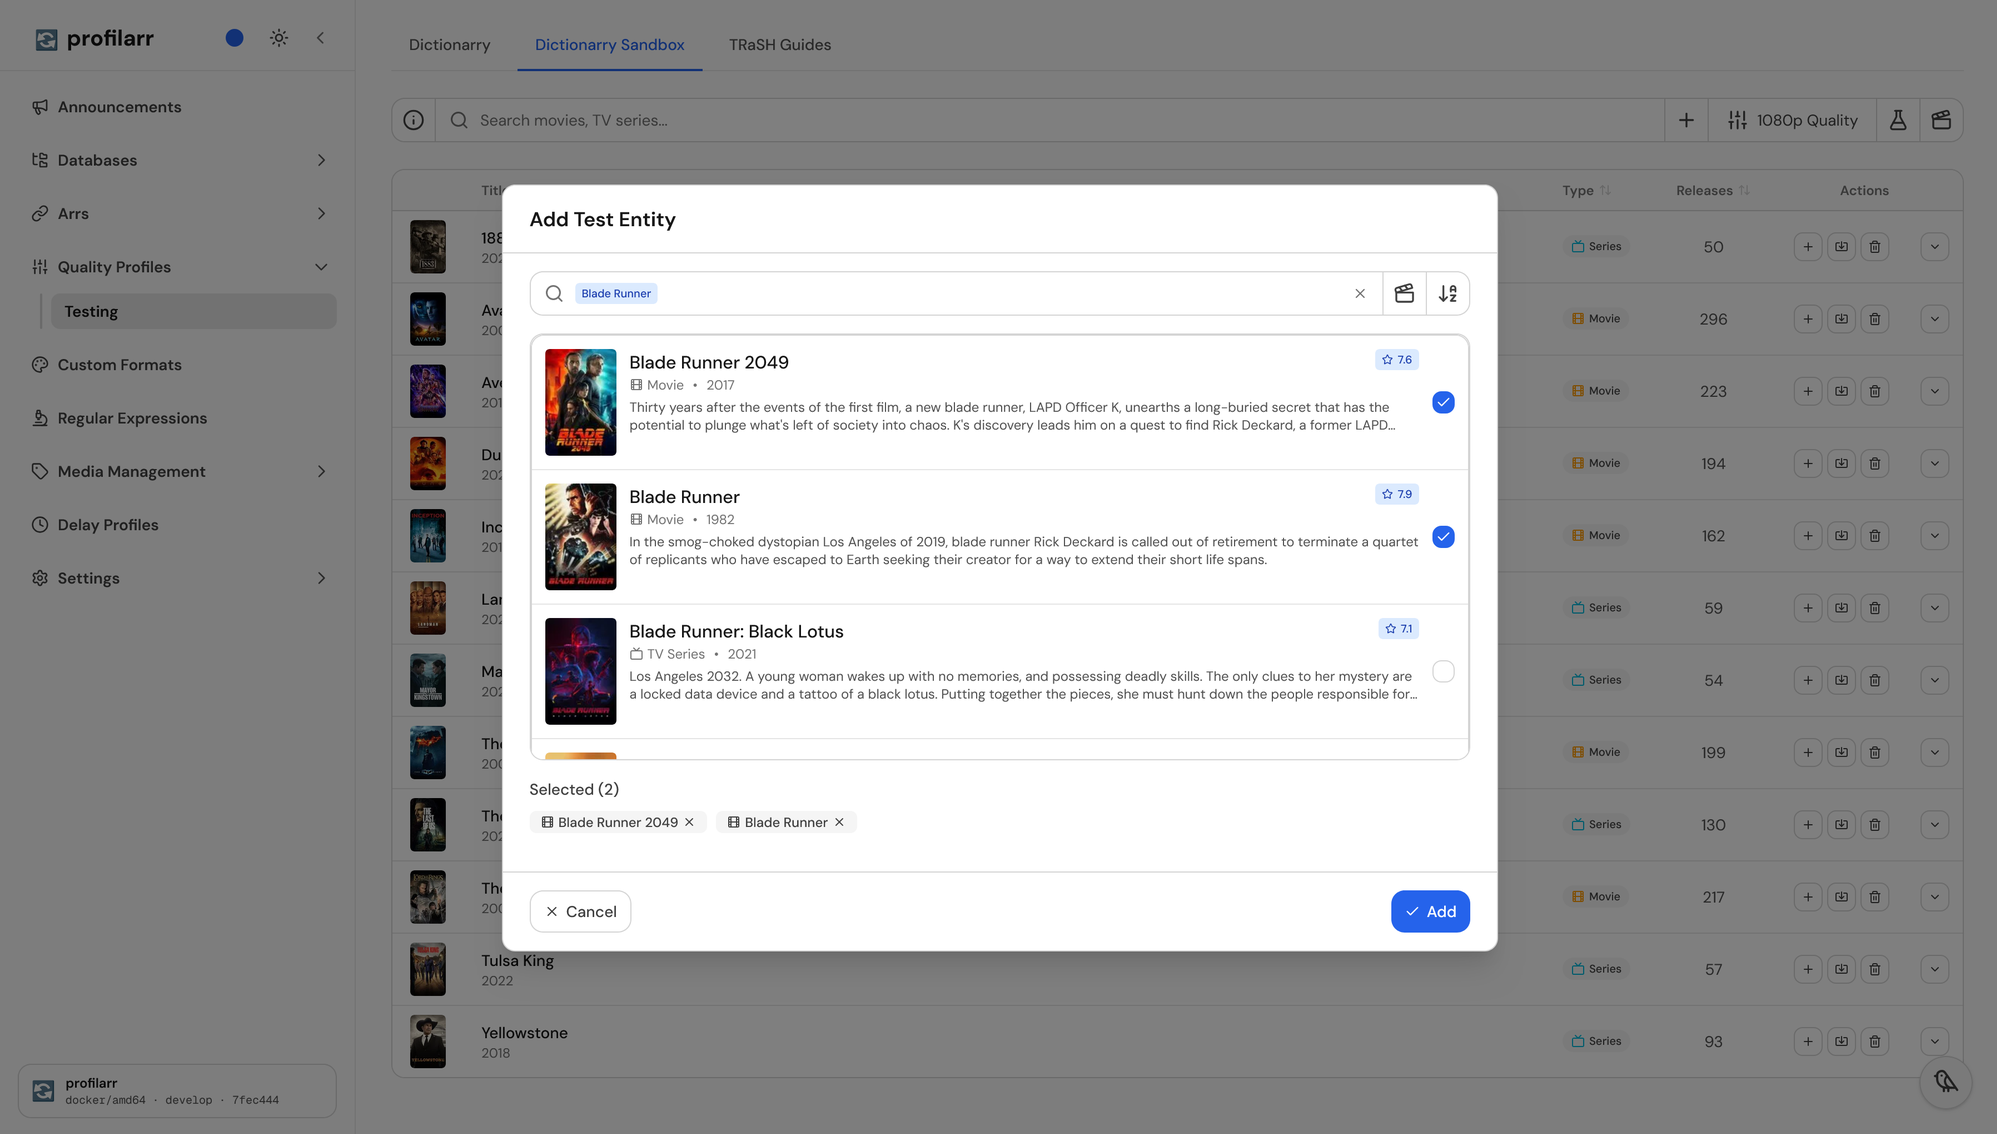This screenshot has height=1134, width=1997.
Task: Add release for Yellowstone row
Action: (1807, 1041)
